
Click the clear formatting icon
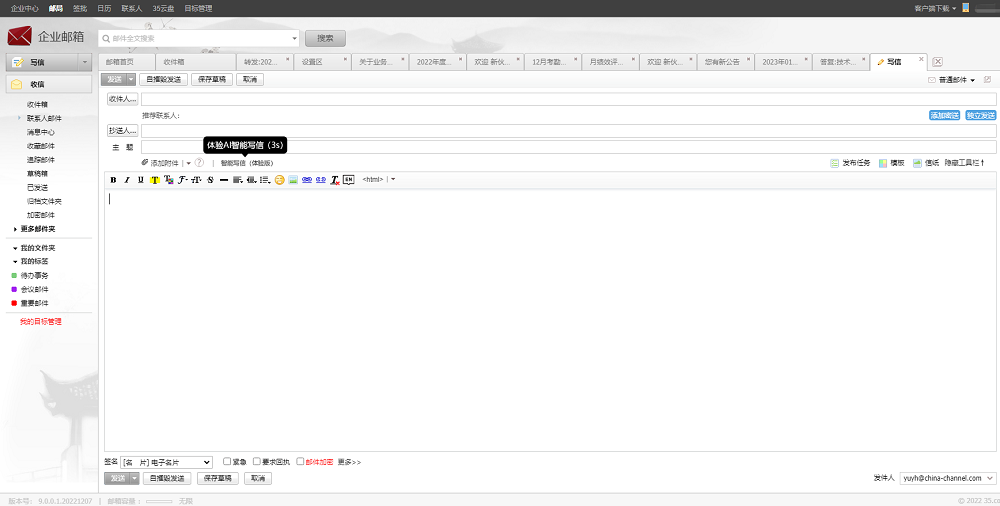(335, 180)
